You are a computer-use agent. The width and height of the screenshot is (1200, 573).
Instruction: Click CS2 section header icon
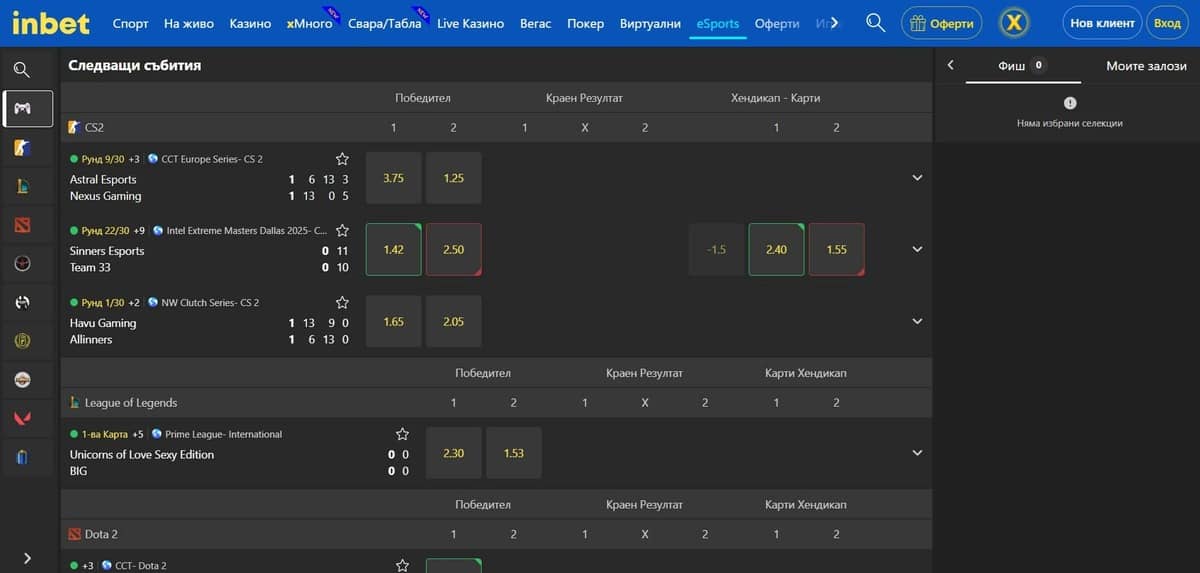73,128
